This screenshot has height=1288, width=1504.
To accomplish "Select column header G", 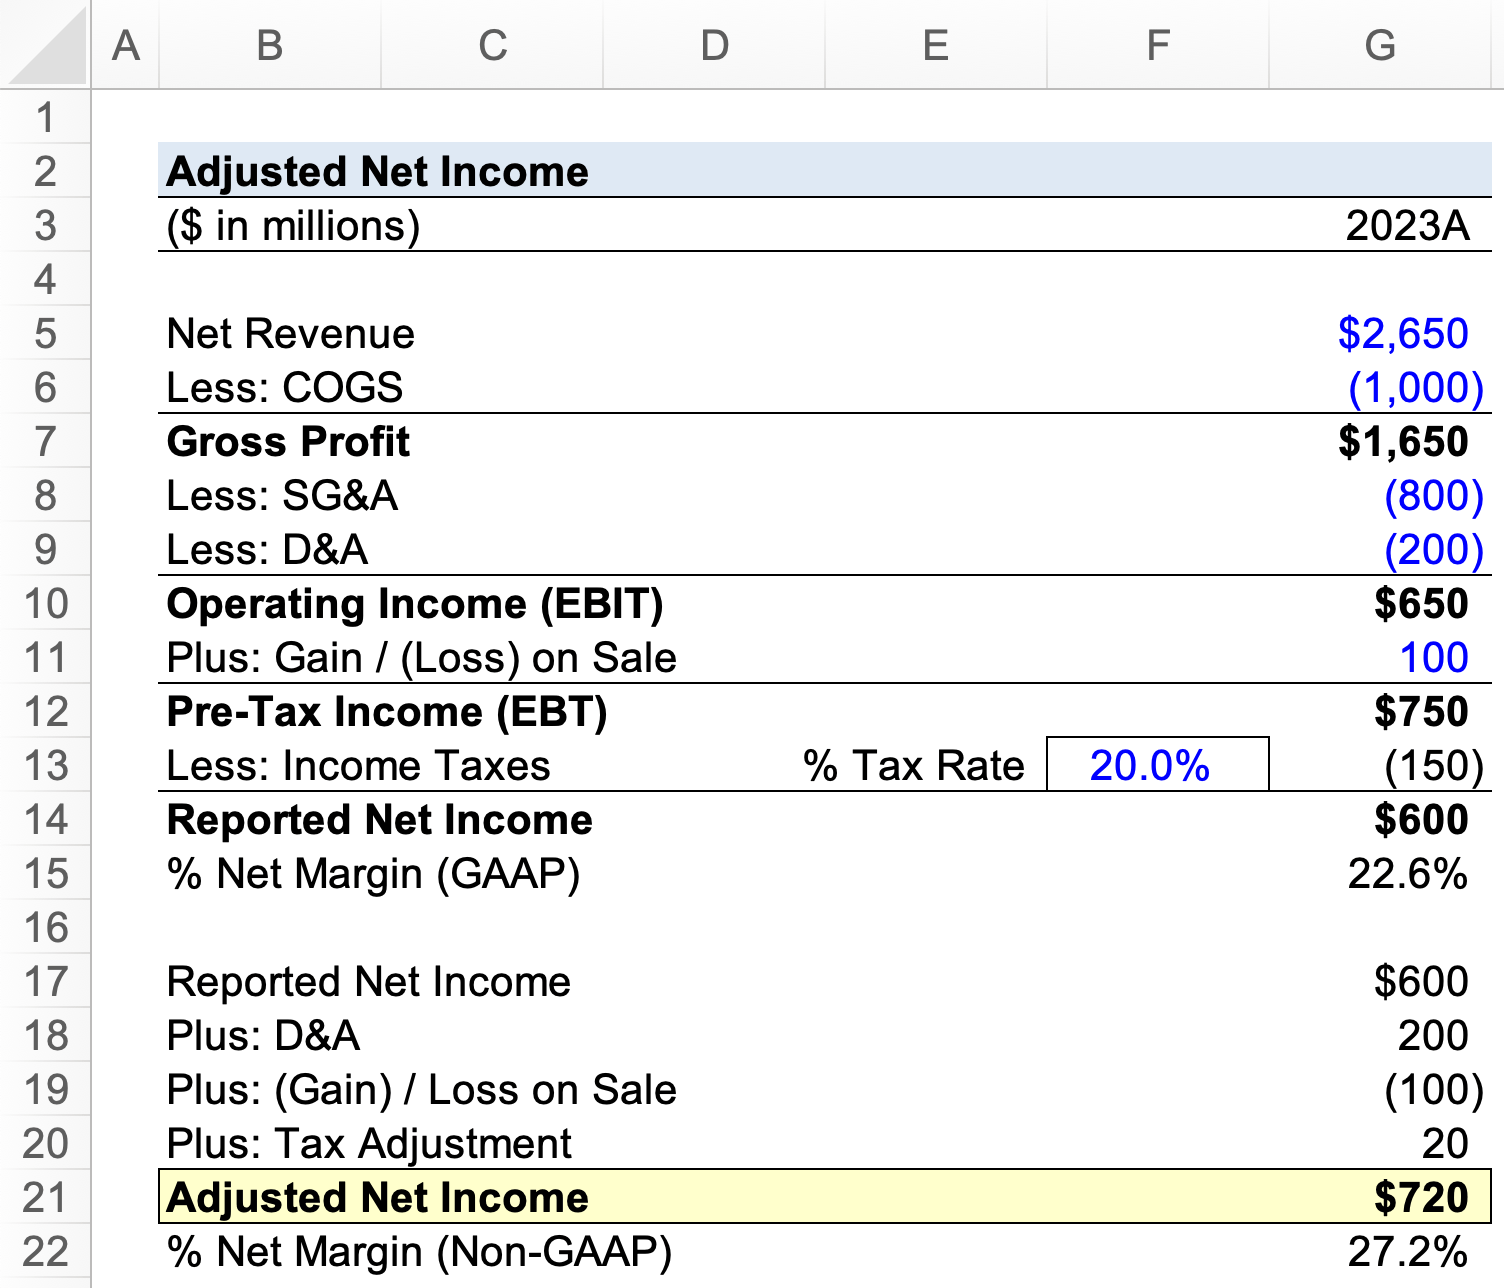I will point(1380,45).
